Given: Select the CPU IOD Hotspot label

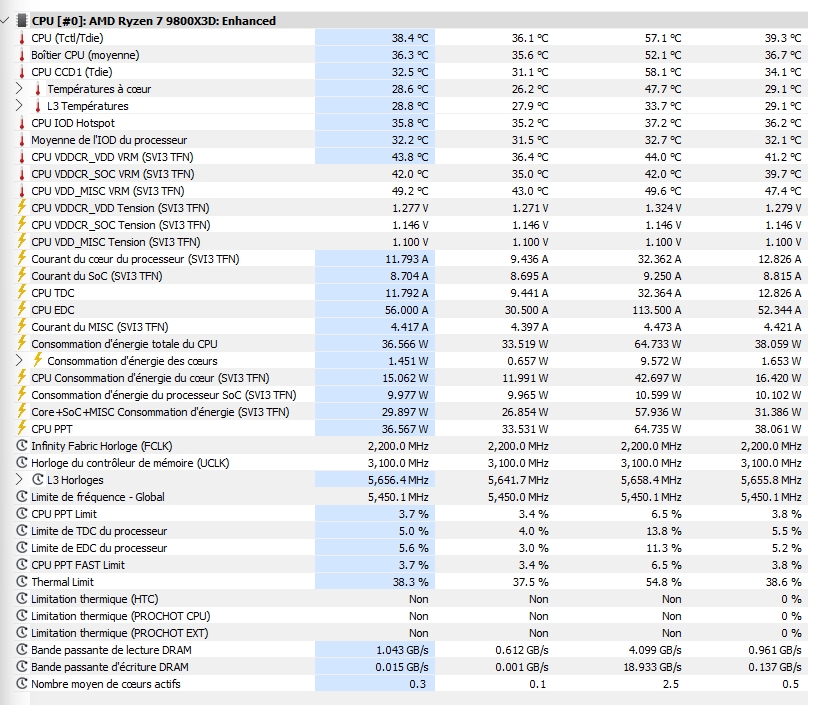Looking at the screenshot, I should pyautogui.click(x=73, y=123).
